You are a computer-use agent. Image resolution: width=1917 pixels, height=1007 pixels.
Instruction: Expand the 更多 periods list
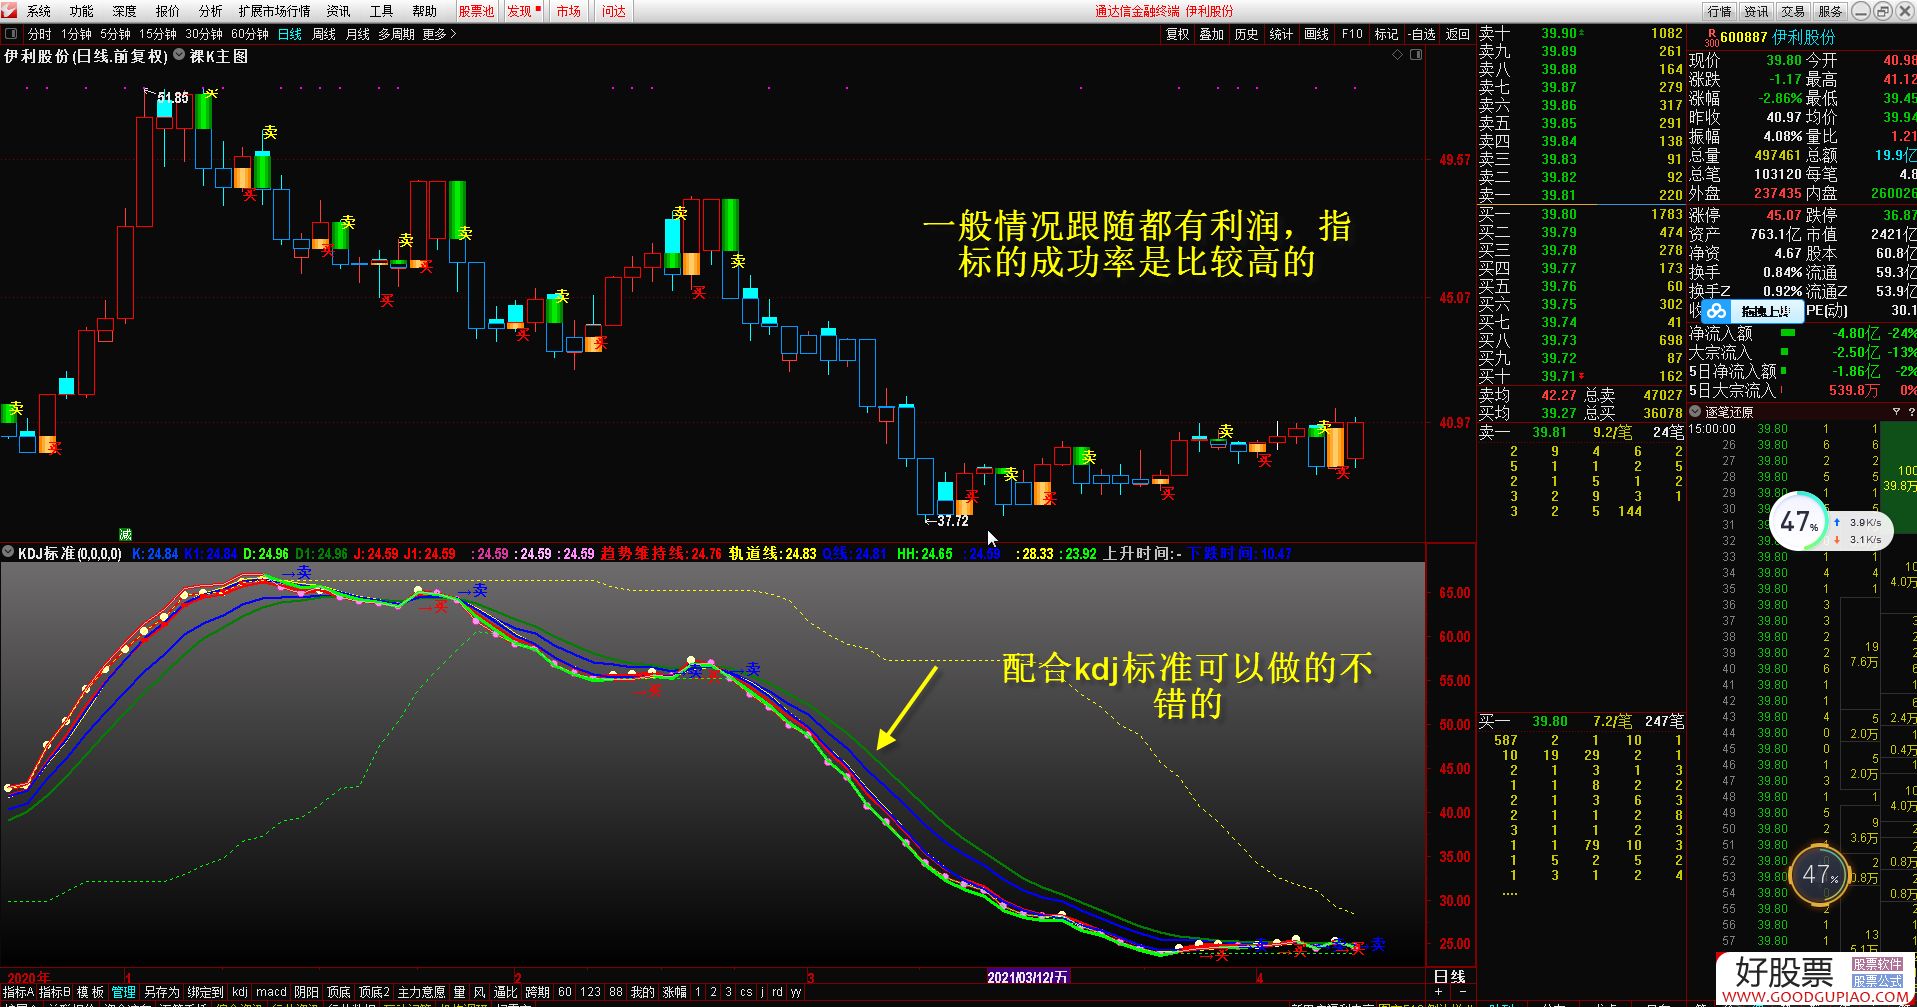point(439,34)
